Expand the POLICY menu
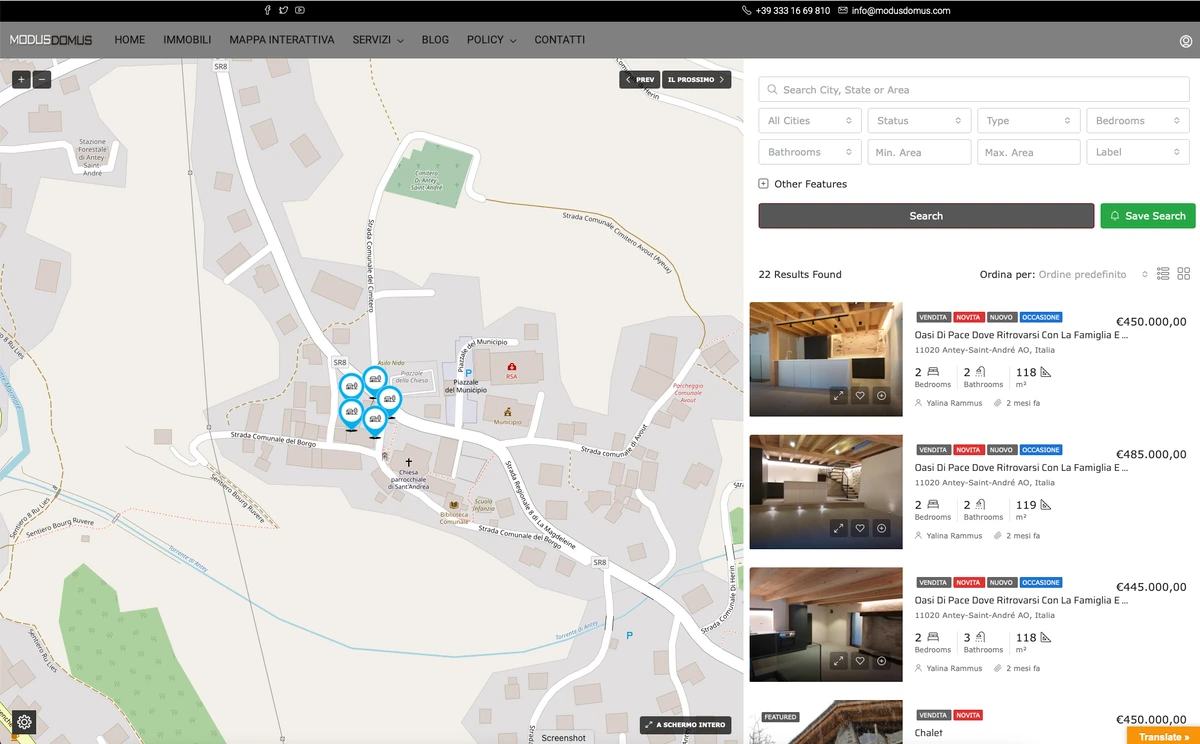Screen dimensions: 1200x744 (x=491, y=40)
